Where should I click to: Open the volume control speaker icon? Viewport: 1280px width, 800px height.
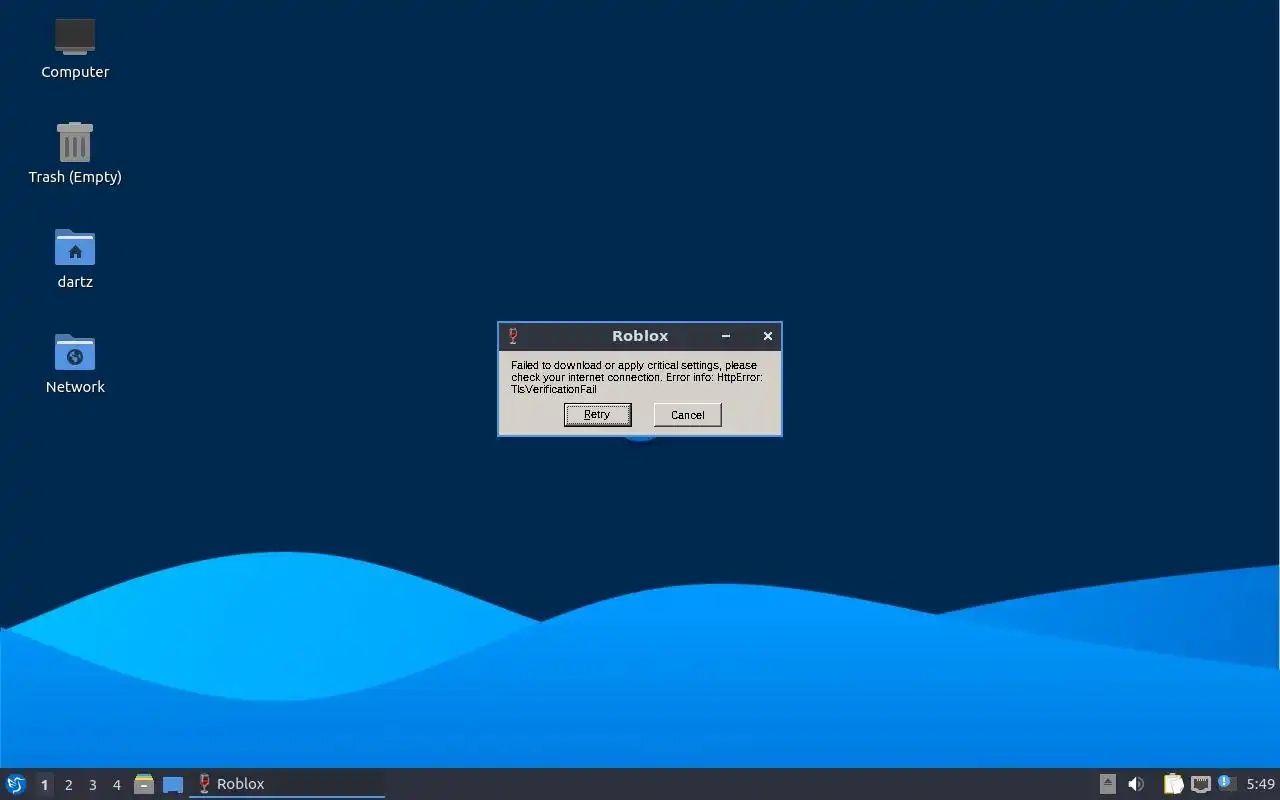[1136, 784]
